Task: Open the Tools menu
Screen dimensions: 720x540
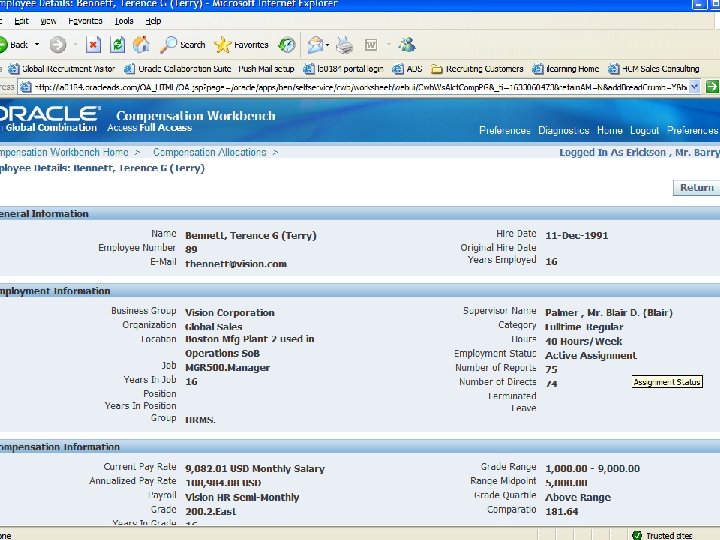Action: (x=124, y=21)
